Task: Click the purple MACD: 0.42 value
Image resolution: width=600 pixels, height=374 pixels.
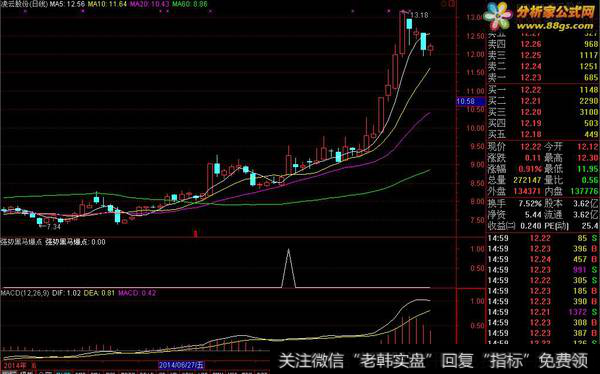Action: [x=137, y=293]
